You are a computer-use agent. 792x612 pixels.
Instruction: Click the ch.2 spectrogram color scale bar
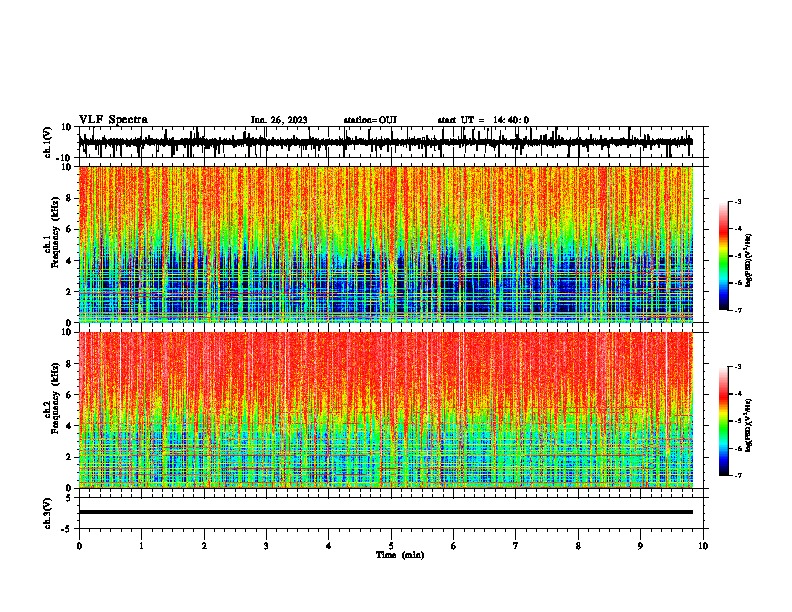click(x=724, y=421)
